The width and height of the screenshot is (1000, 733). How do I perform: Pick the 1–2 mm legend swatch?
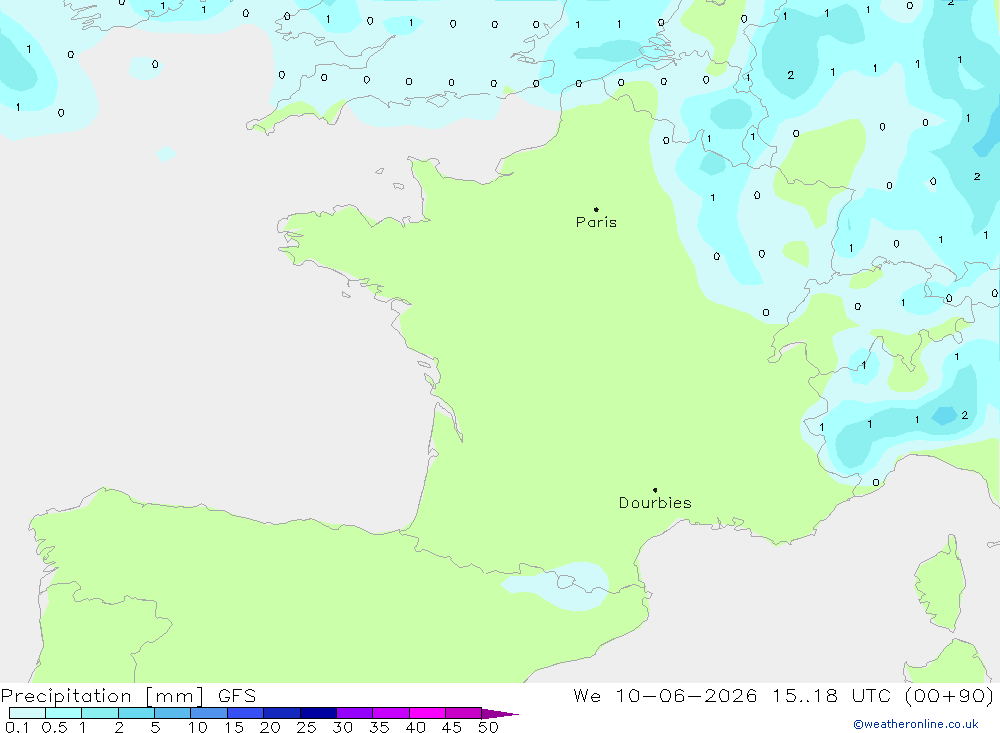coord(99,713)
